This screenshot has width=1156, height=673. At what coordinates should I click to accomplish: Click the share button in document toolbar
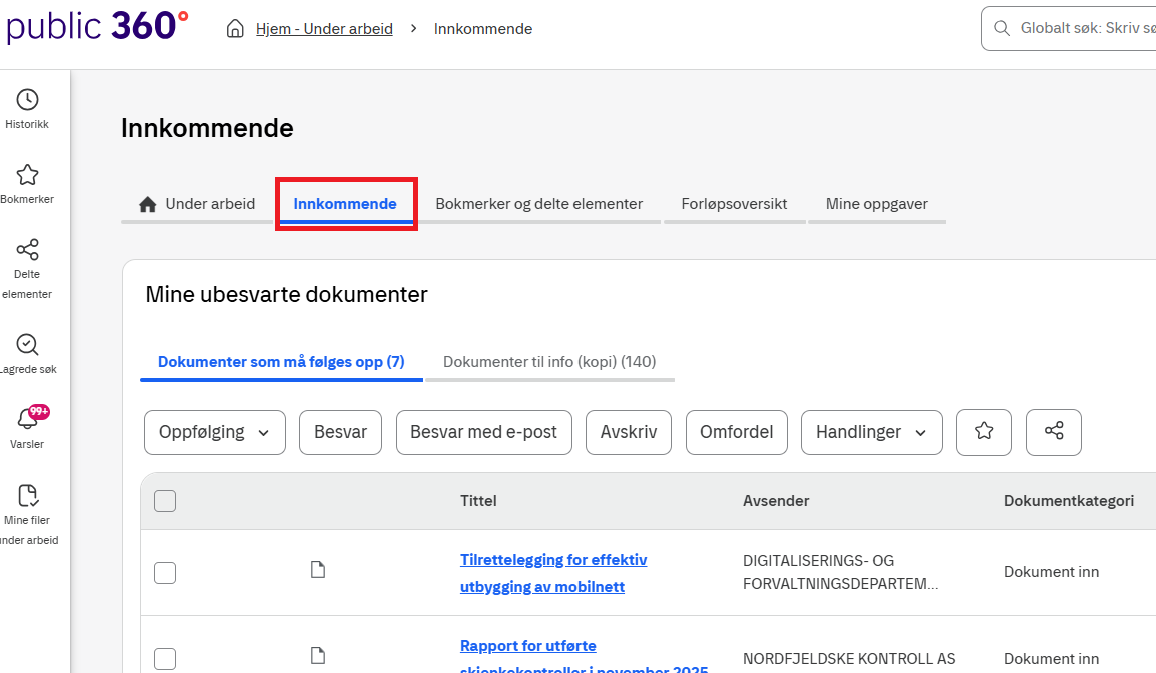click(1054, 432)
